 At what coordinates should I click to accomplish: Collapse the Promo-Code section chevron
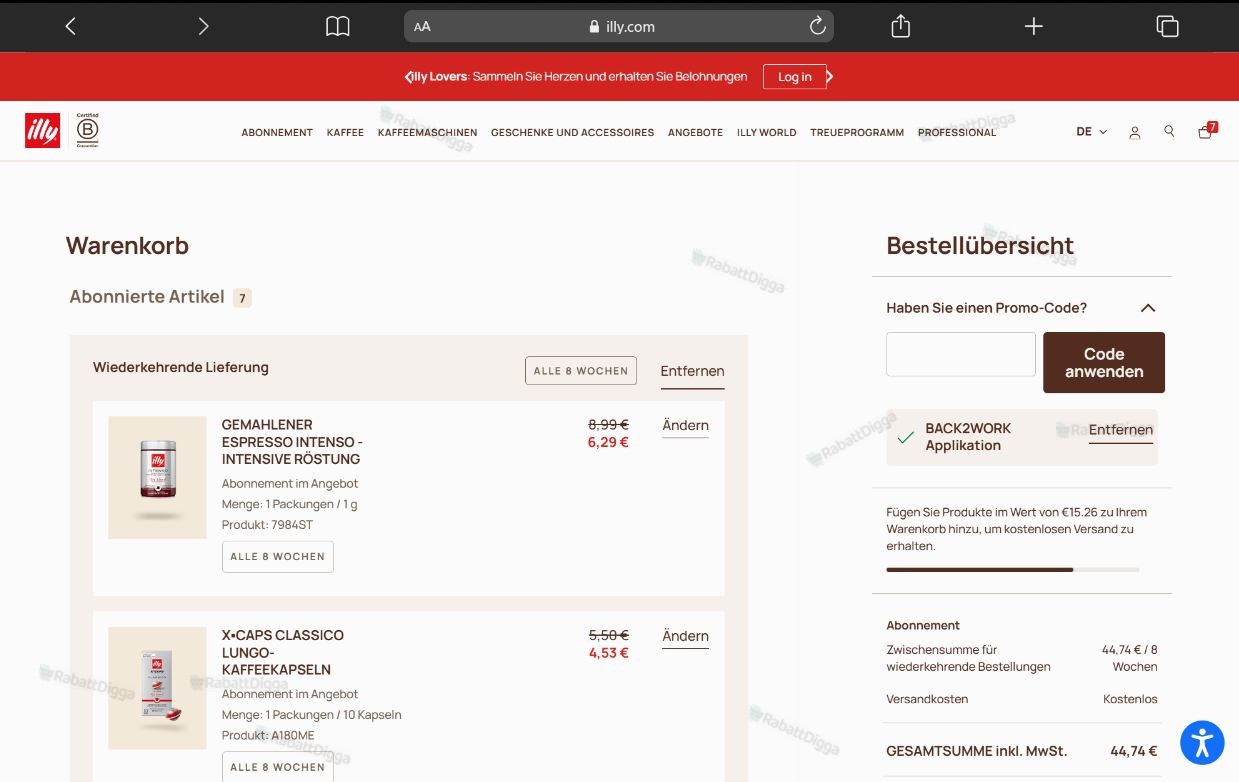pos(1148,308)
